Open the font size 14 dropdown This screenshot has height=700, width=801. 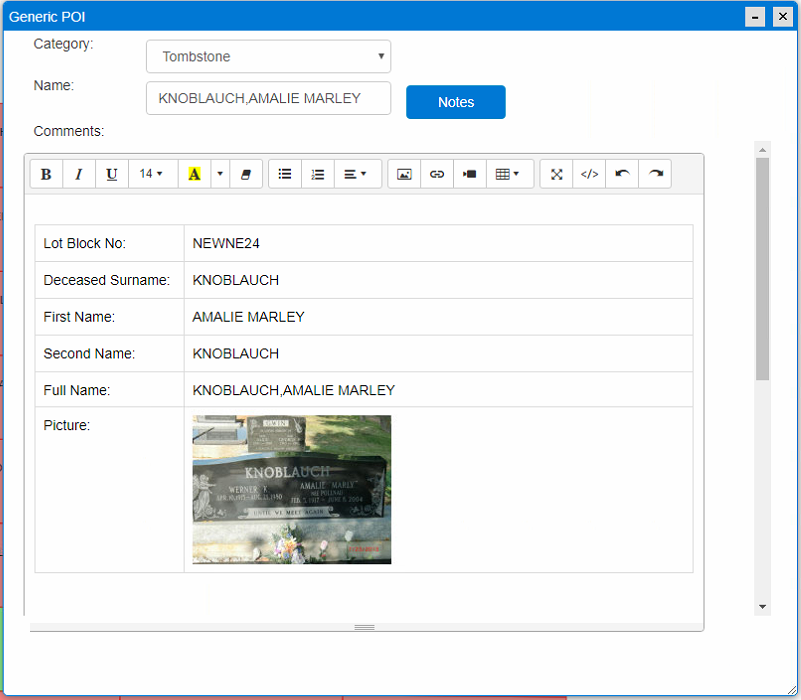pyautogui.click(x=152, y=174)
